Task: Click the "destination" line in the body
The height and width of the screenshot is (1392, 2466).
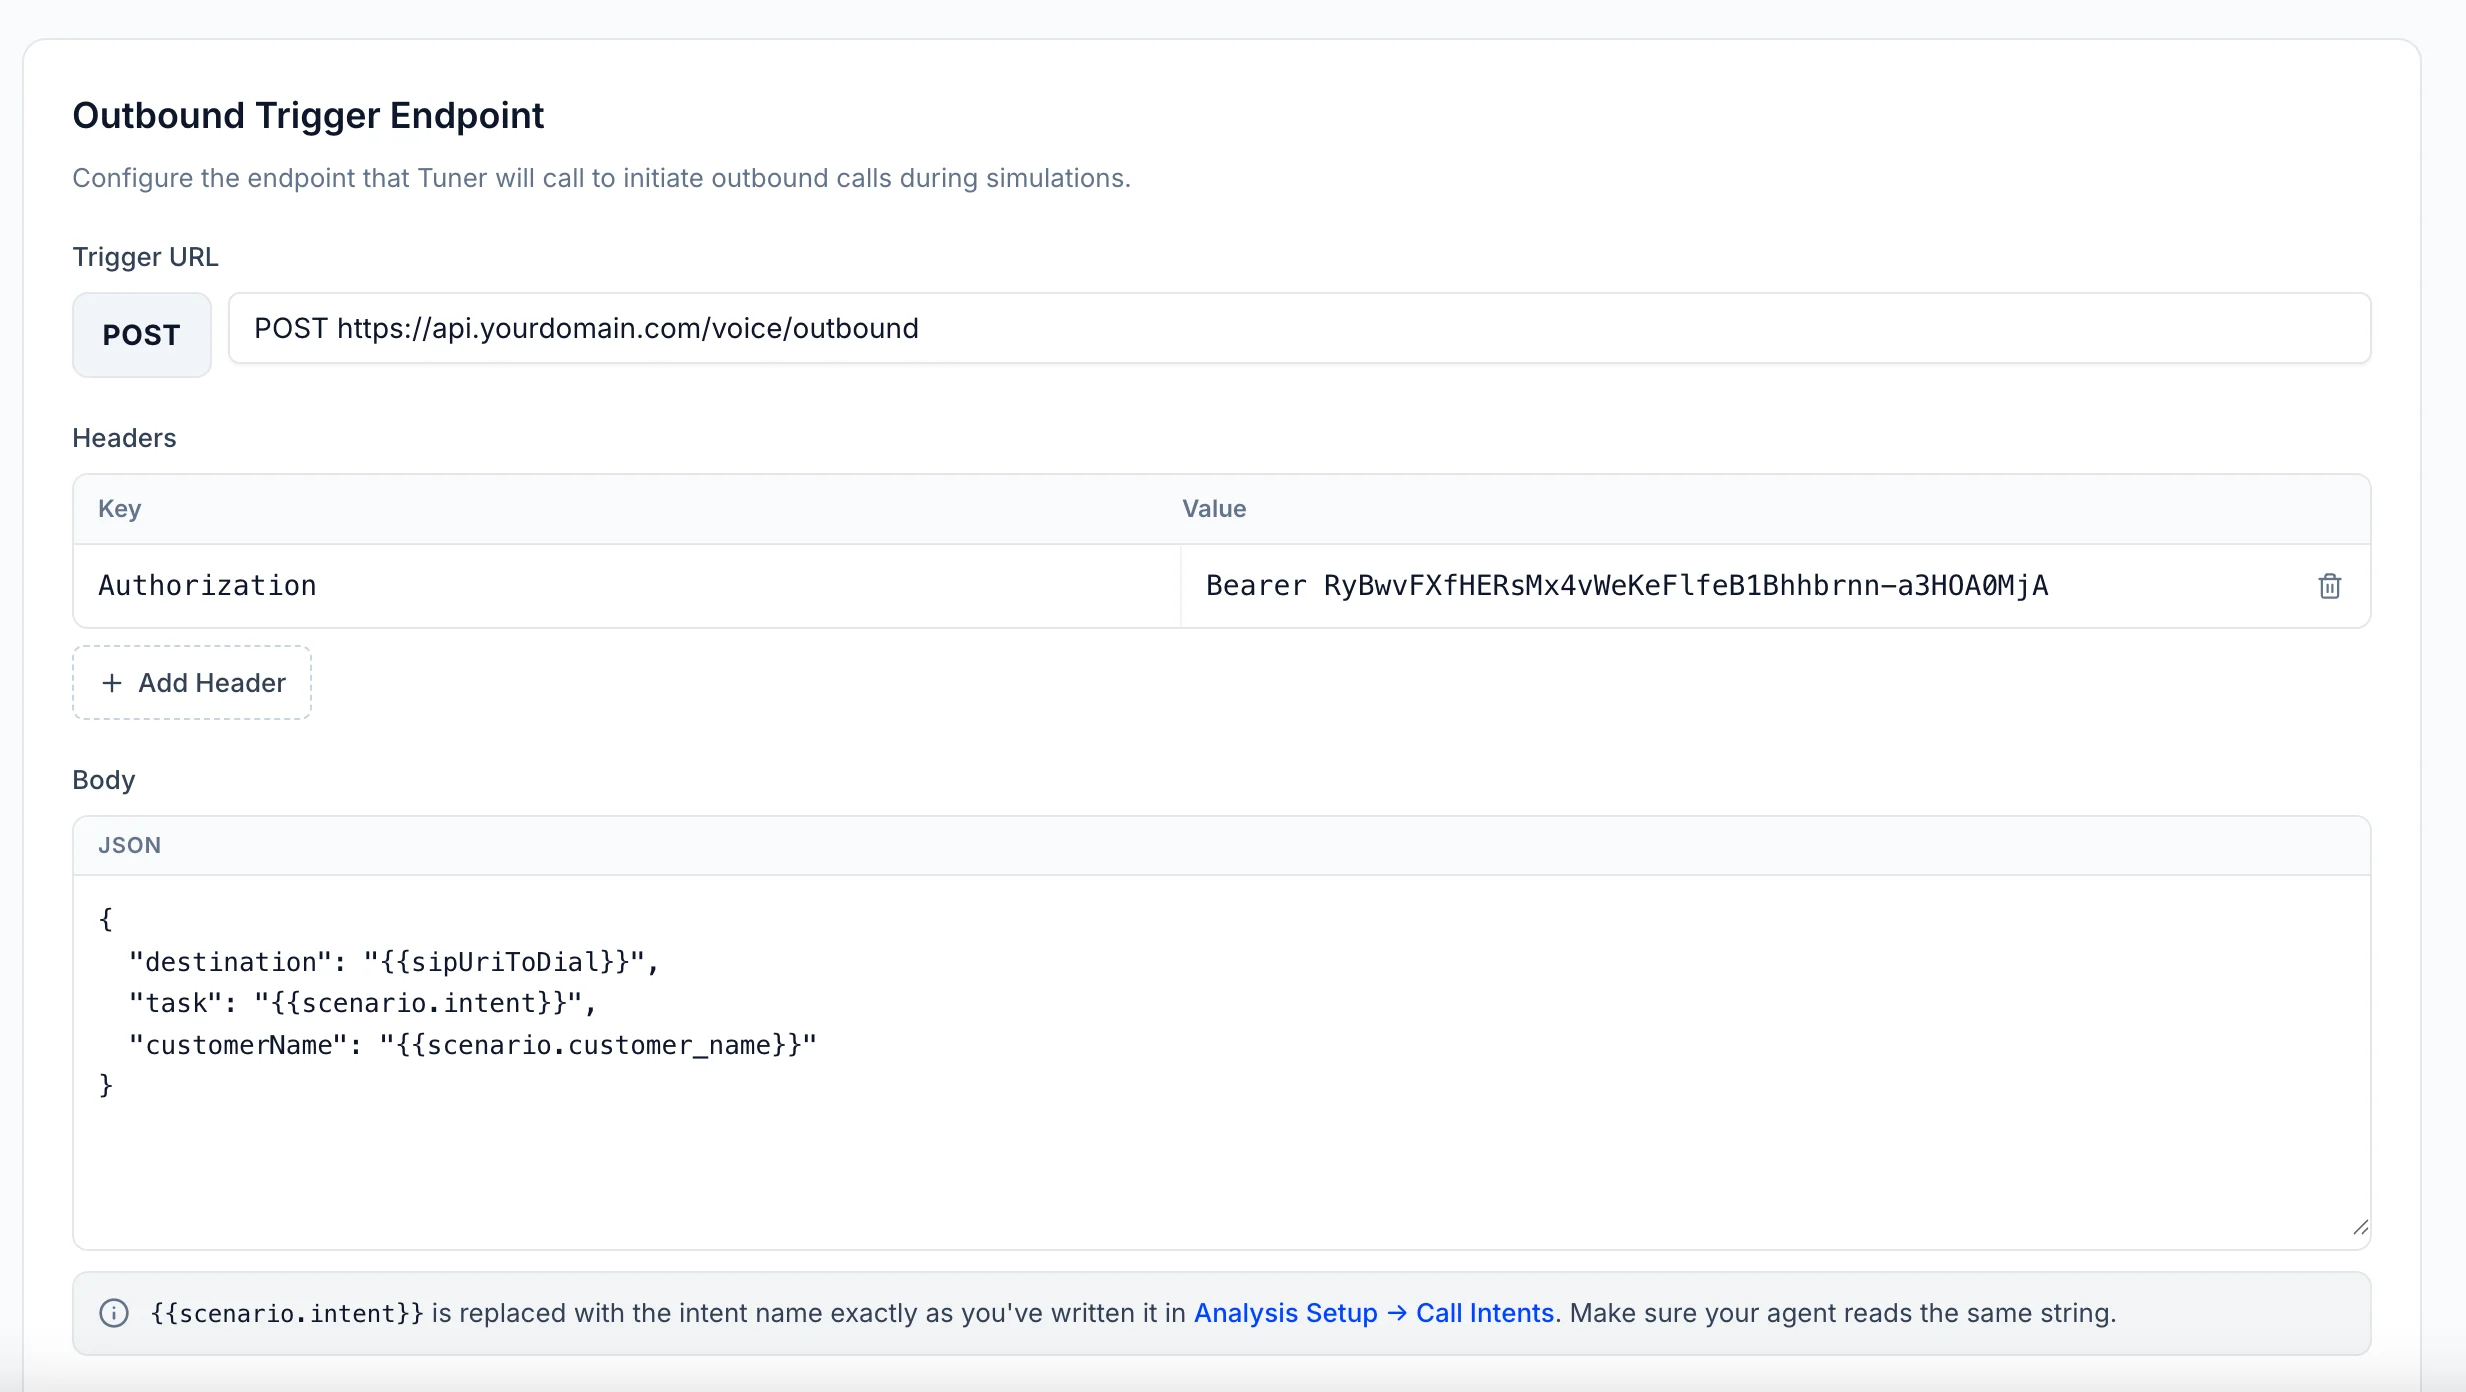Action: click(x=394, y=962)
